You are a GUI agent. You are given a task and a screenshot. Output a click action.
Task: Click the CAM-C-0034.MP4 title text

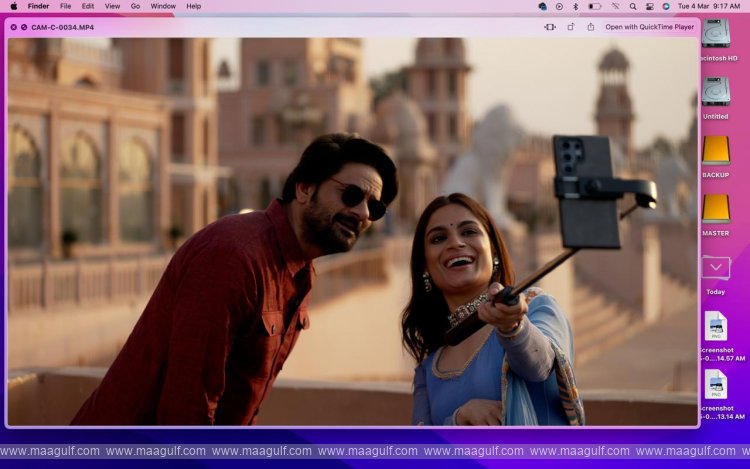click(x=63, y=27)
